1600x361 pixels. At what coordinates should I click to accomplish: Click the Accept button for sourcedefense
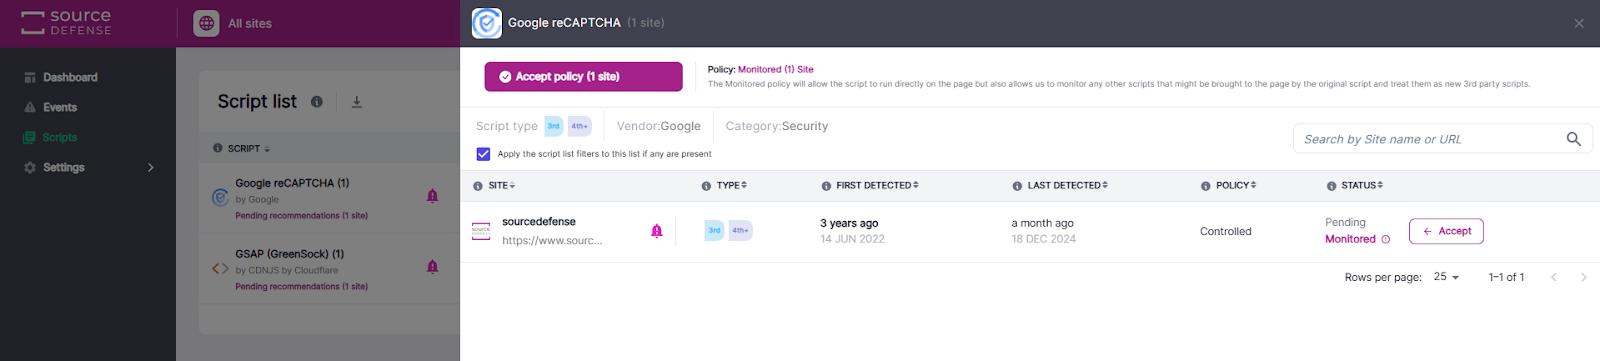(x=1446, y=231)
